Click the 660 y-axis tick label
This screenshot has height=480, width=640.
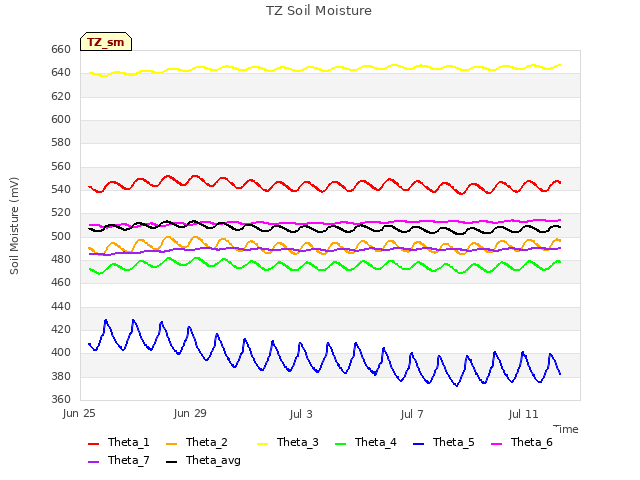tap(61, 49)
